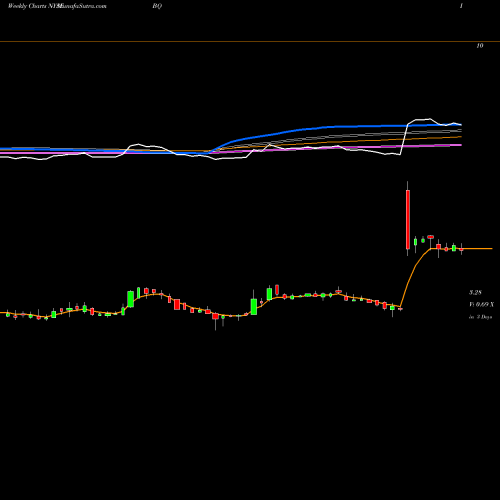Click the 'BQ' ticker label
The image size is (500, 500).
(157, 6)
